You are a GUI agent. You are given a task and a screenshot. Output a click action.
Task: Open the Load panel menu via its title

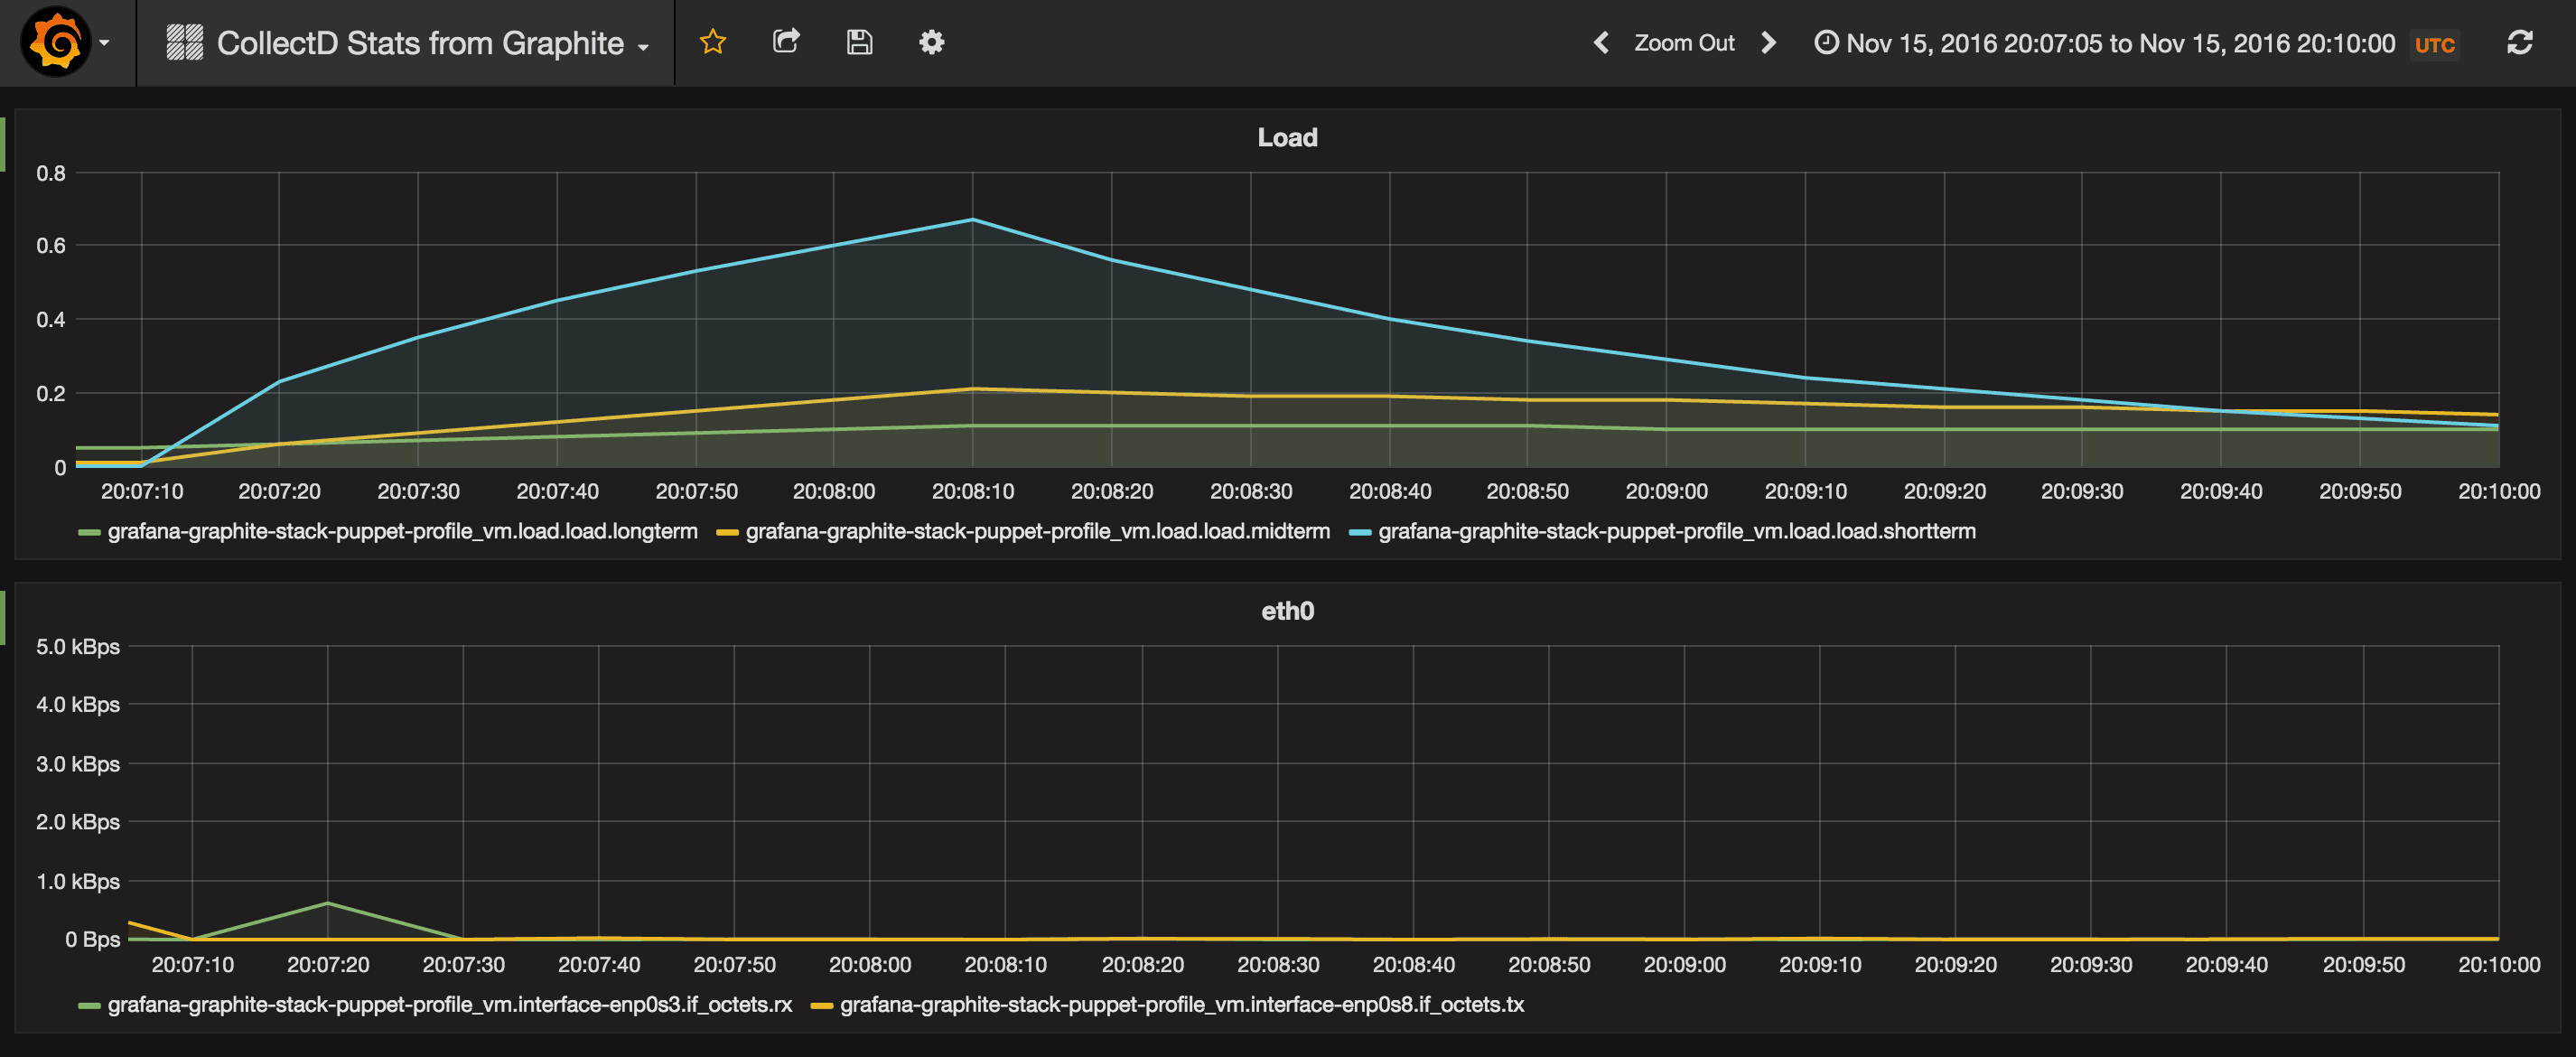(x=1287, y=137)
